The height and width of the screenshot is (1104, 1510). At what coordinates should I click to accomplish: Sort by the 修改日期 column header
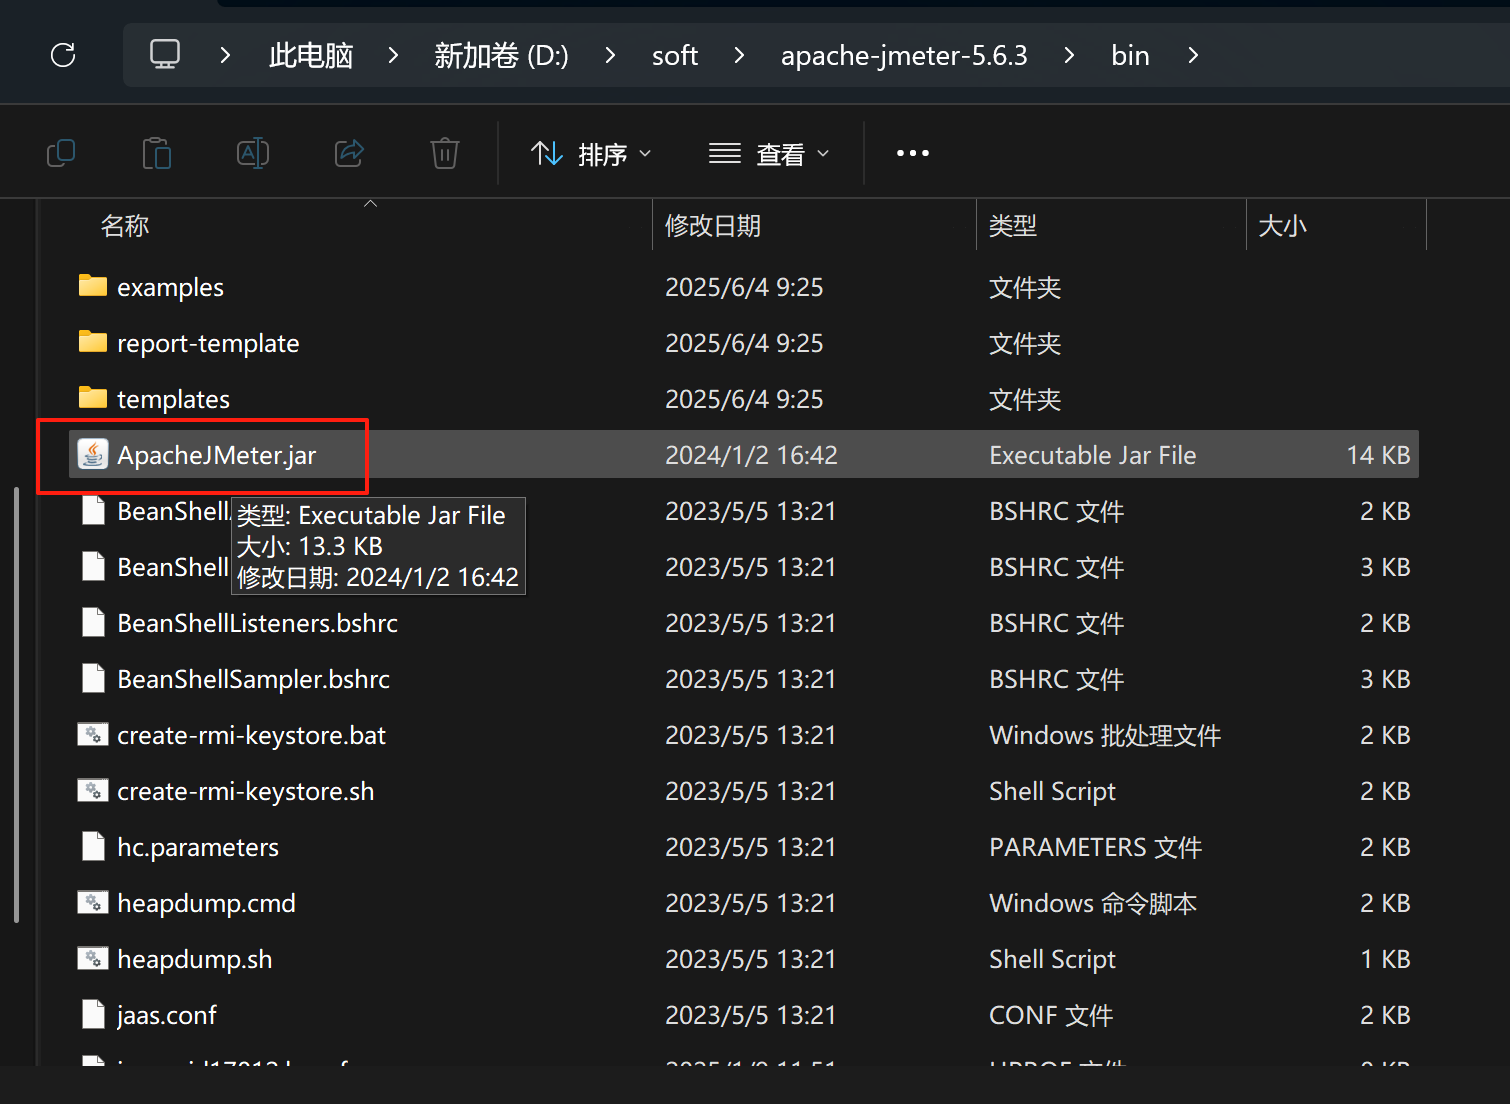click(x=713, y=226)
